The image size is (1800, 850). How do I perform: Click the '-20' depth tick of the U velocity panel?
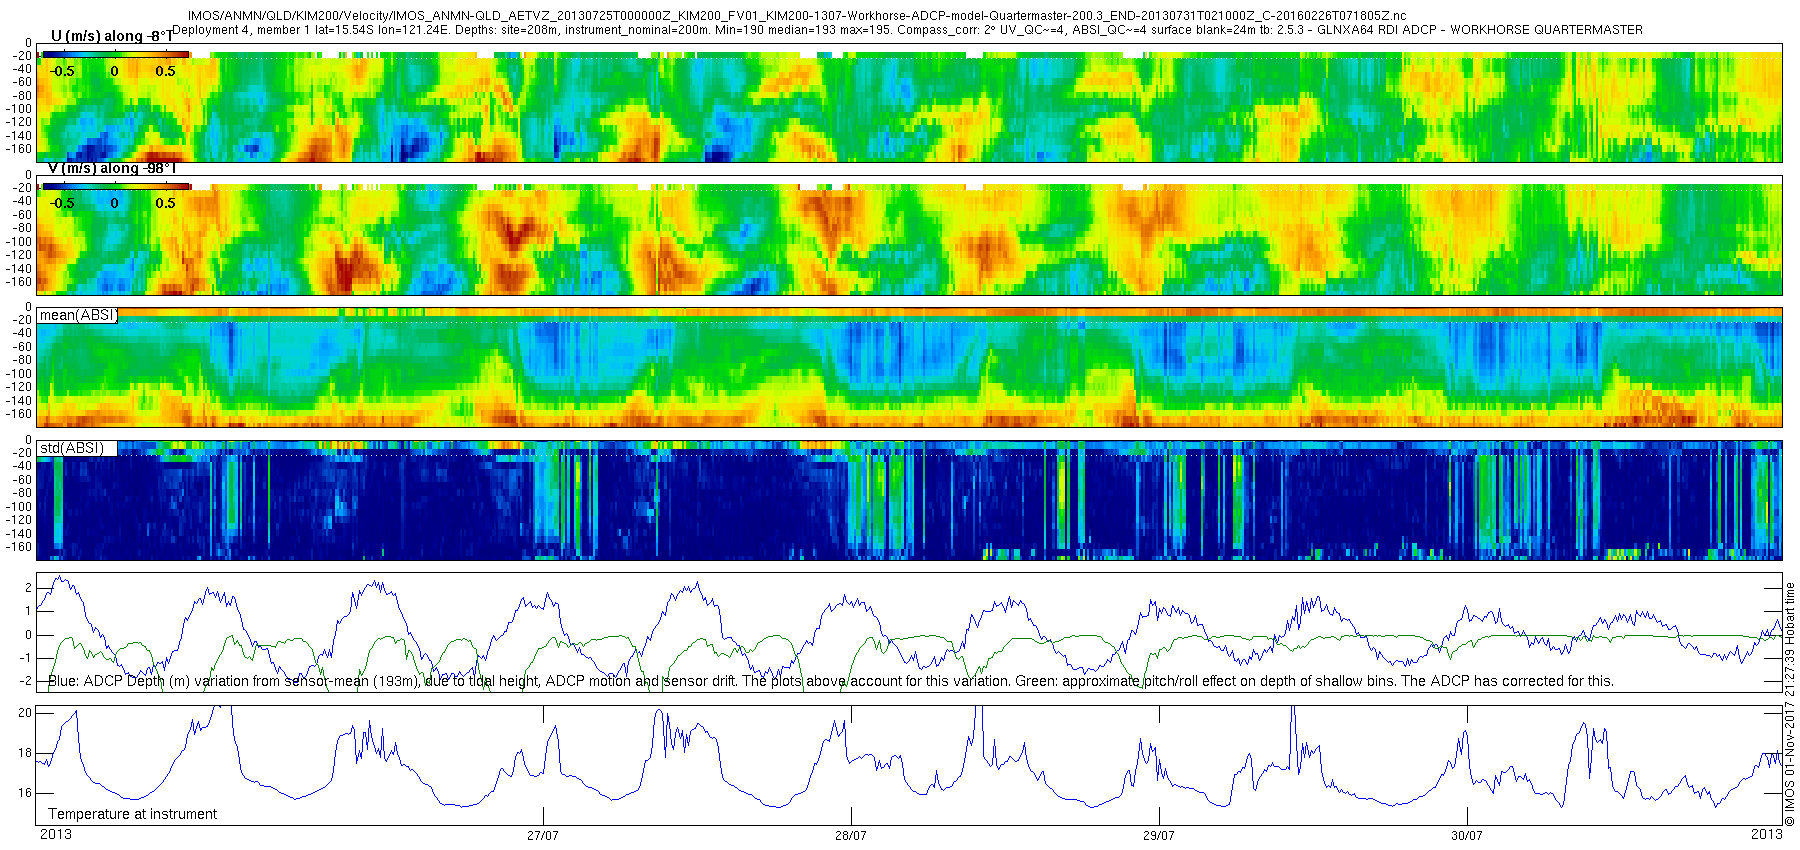[22, 55]
